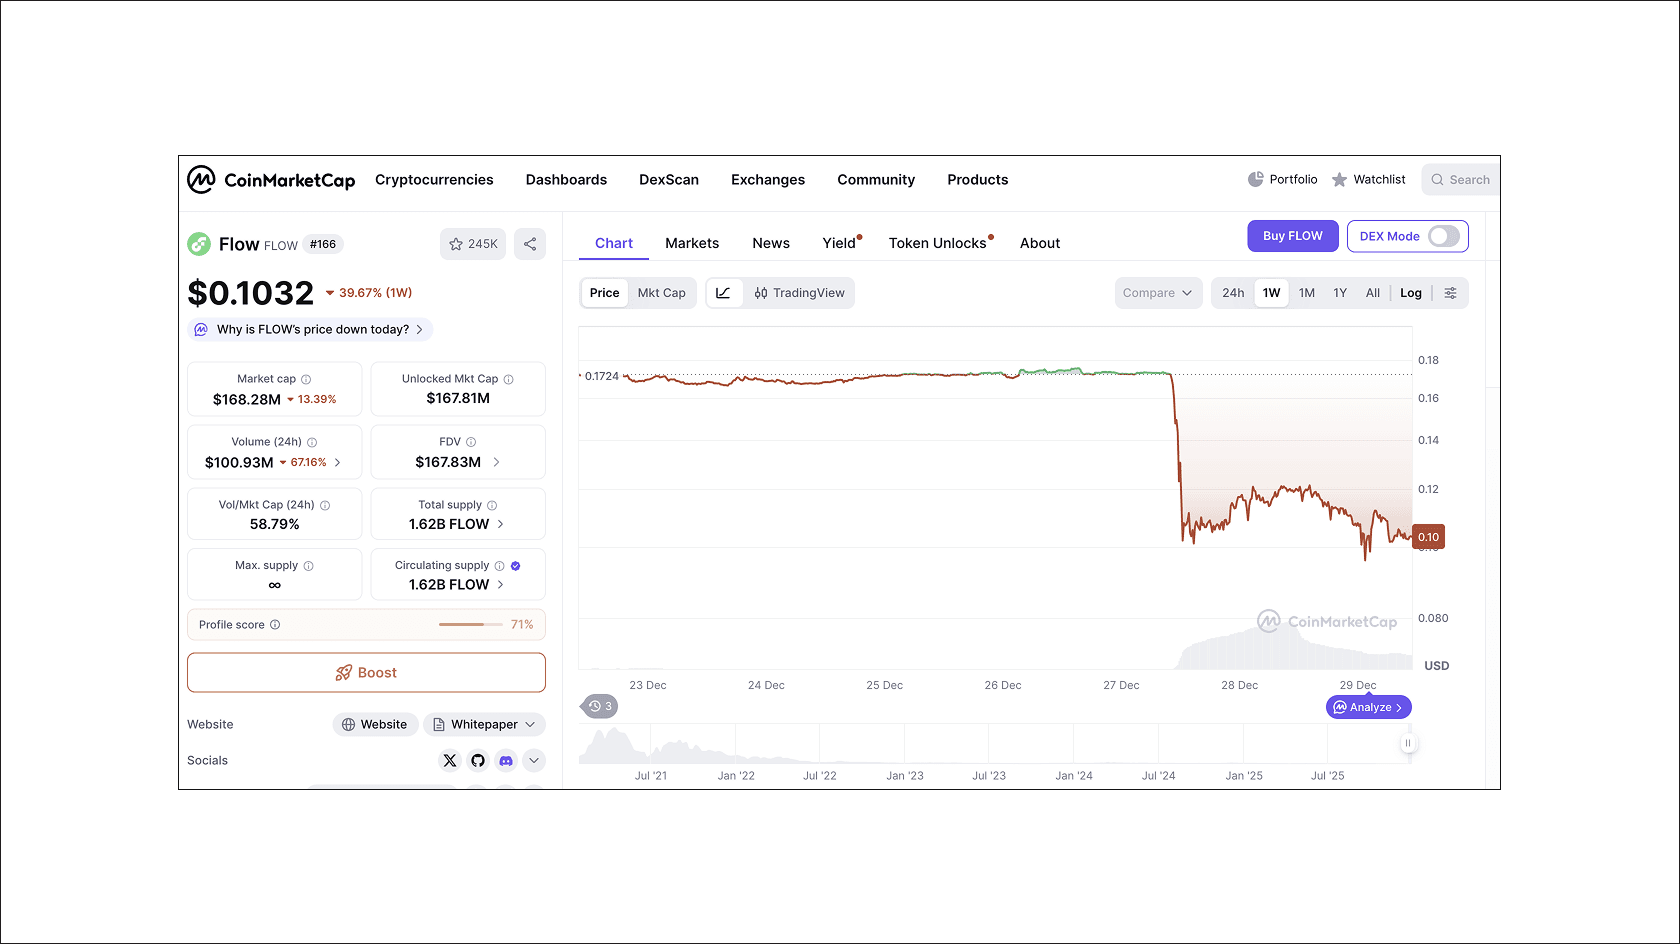
Task: Open the Compare dropdown
Action: 1157,292
